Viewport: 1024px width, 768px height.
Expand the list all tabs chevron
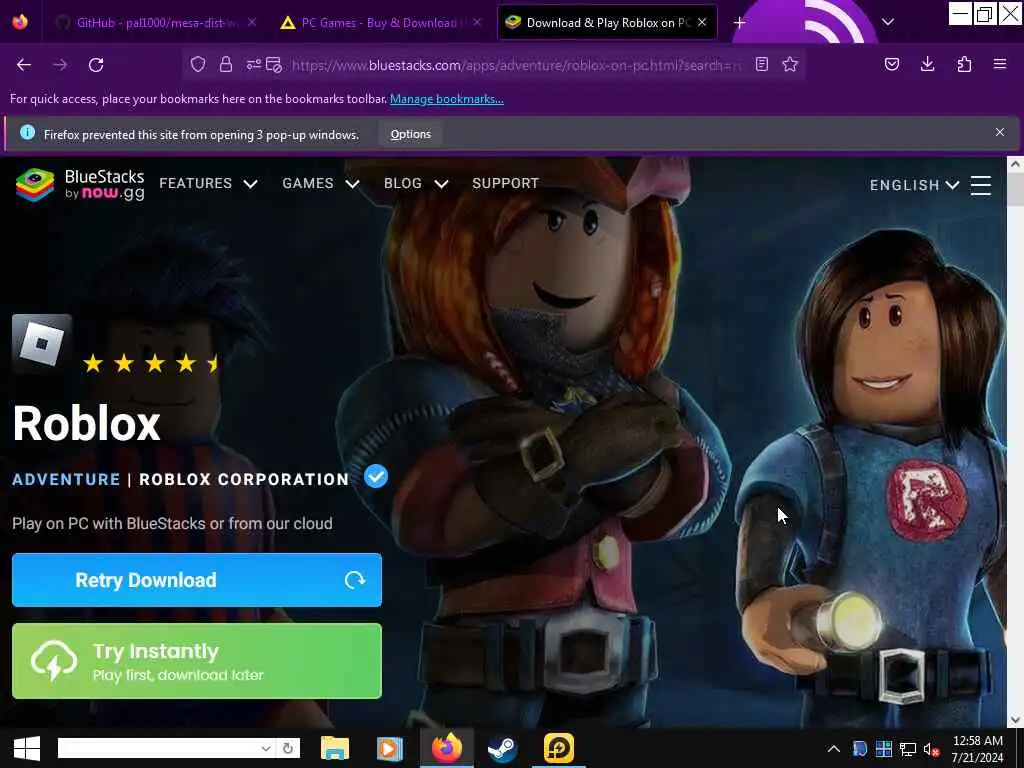click(x=888, y=22)
